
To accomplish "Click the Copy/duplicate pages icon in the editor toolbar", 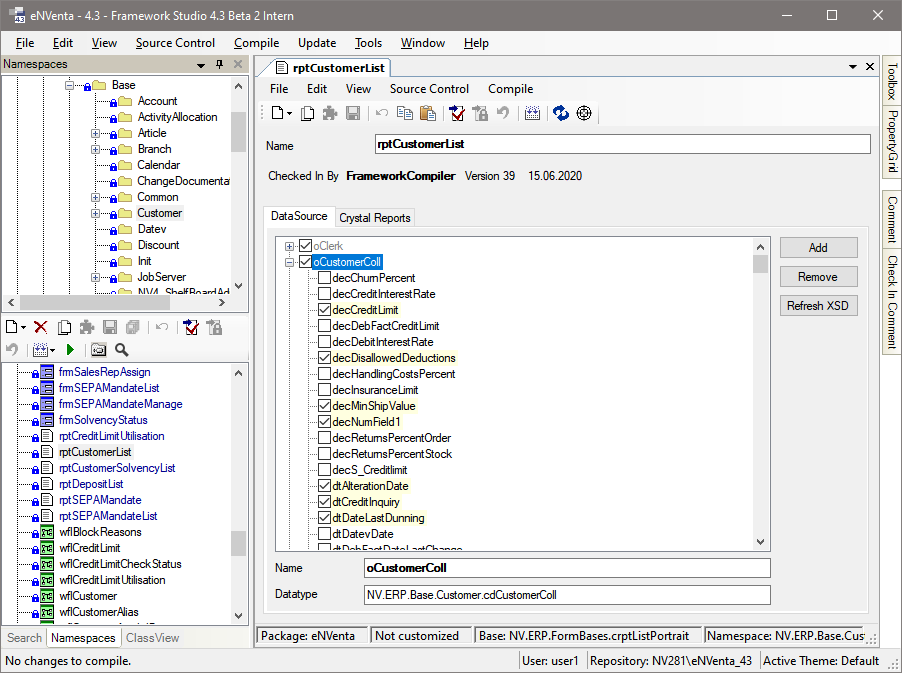I will pos(308,113).
